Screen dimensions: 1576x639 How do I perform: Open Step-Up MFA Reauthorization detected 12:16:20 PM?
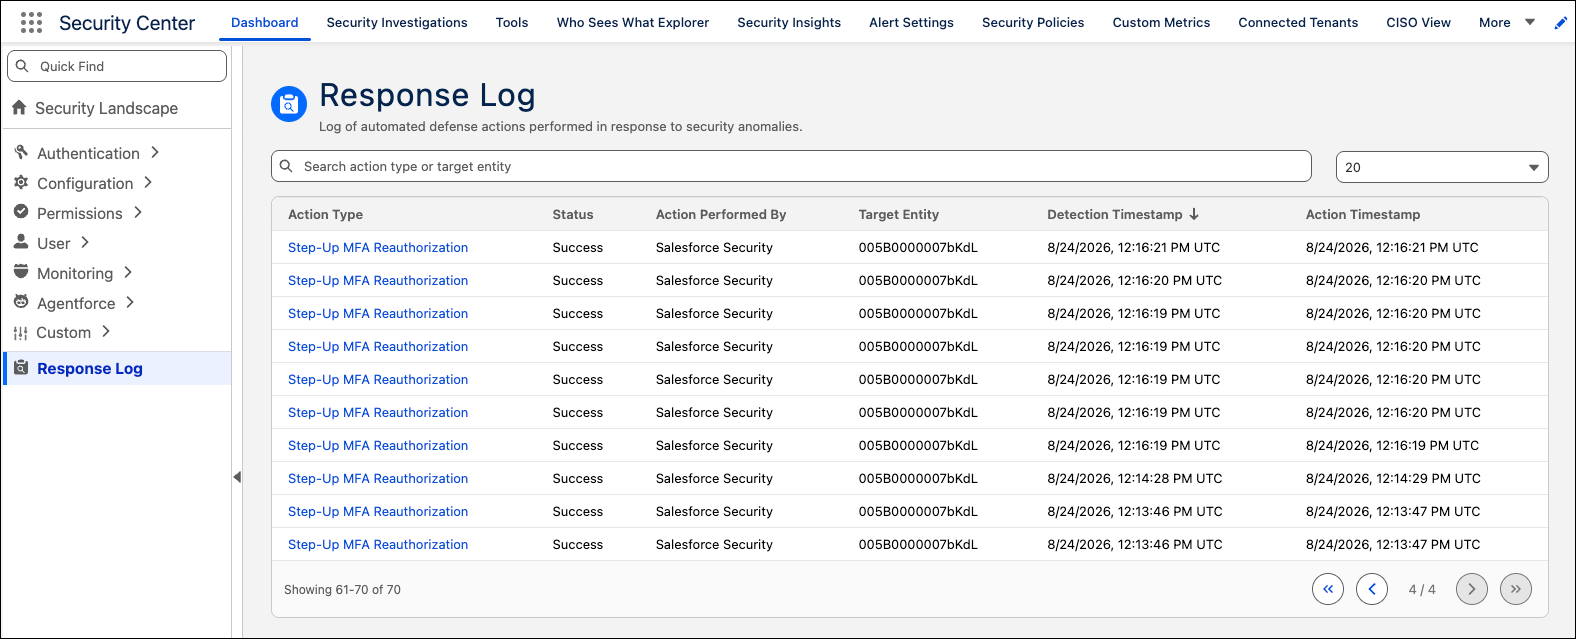(x=378, y=280)
